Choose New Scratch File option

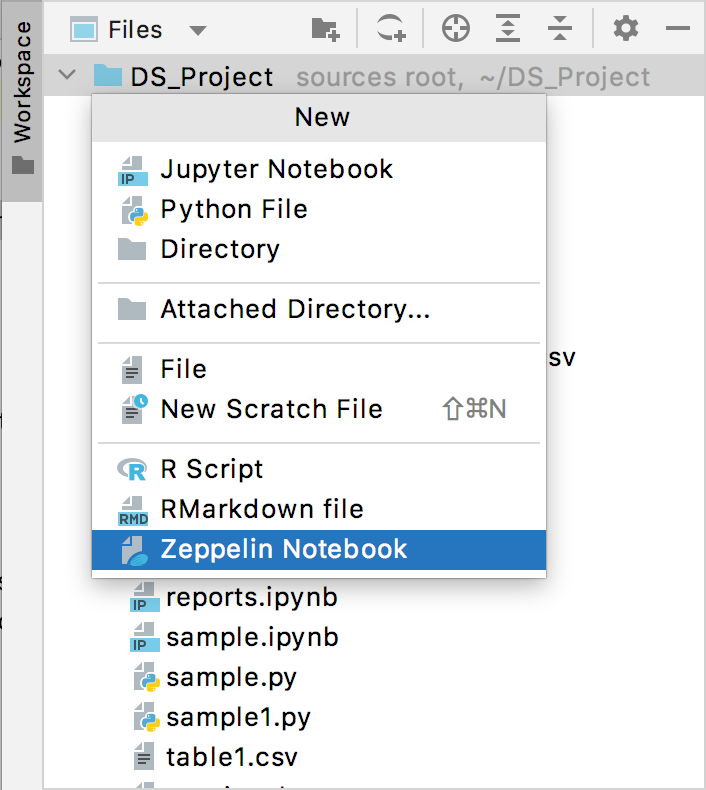tap(271, 409)
